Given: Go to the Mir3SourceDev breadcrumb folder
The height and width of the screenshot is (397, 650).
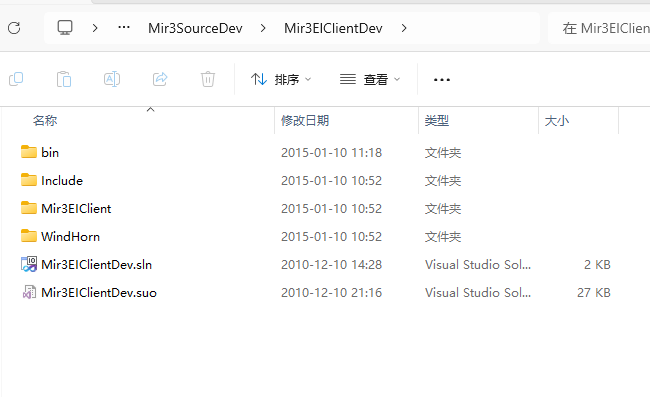Looking at the screenshot, I should [195, 28].
